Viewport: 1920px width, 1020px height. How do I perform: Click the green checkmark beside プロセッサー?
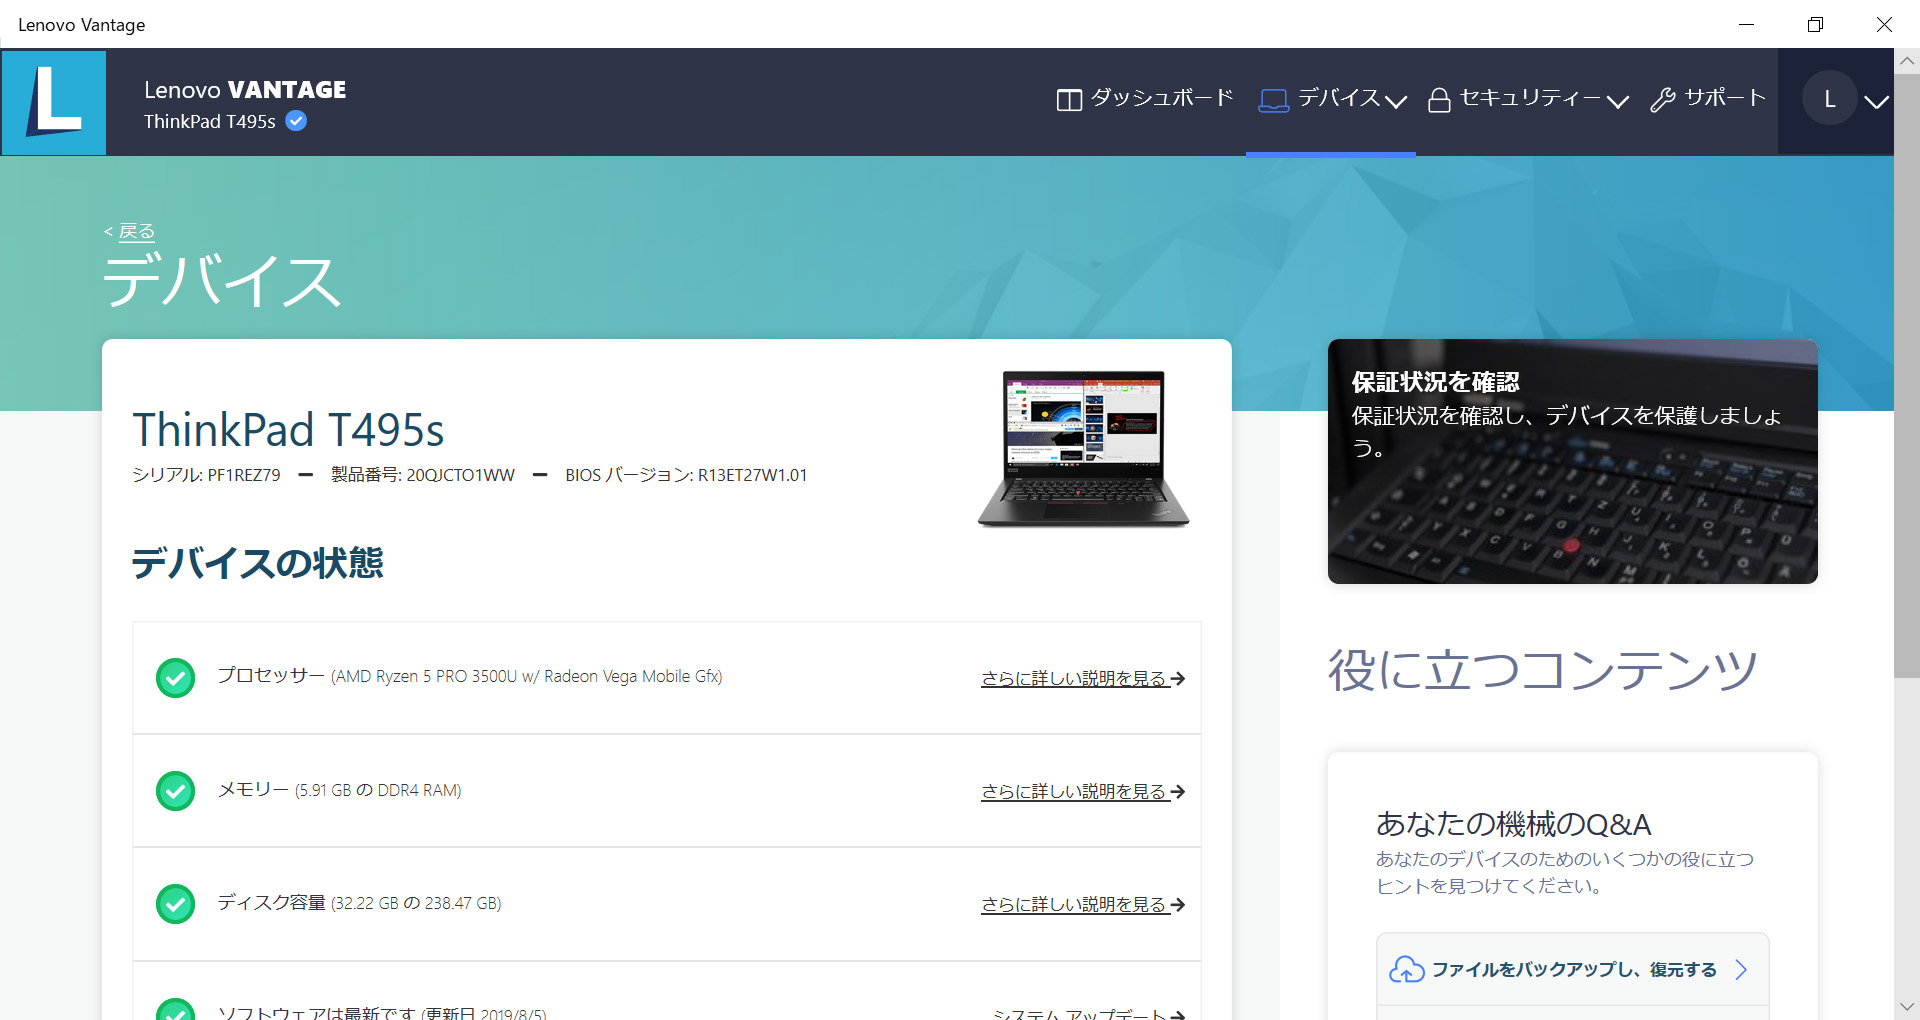coord(176,677)
